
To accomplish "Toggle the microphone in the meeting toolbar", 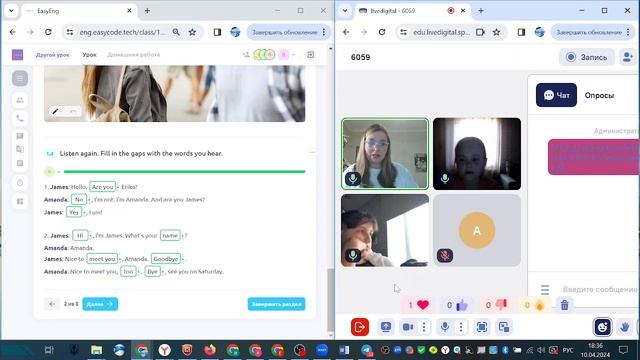I will click(445, 327).
